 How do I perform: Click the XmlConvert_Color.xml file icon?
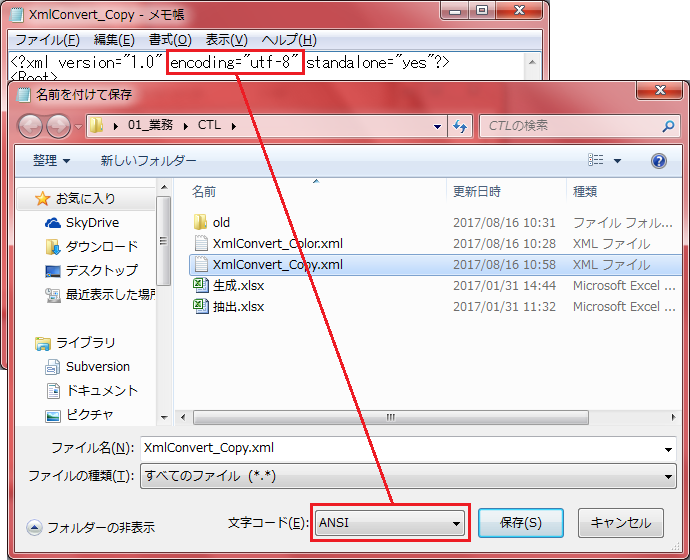(x=201, y=243)
